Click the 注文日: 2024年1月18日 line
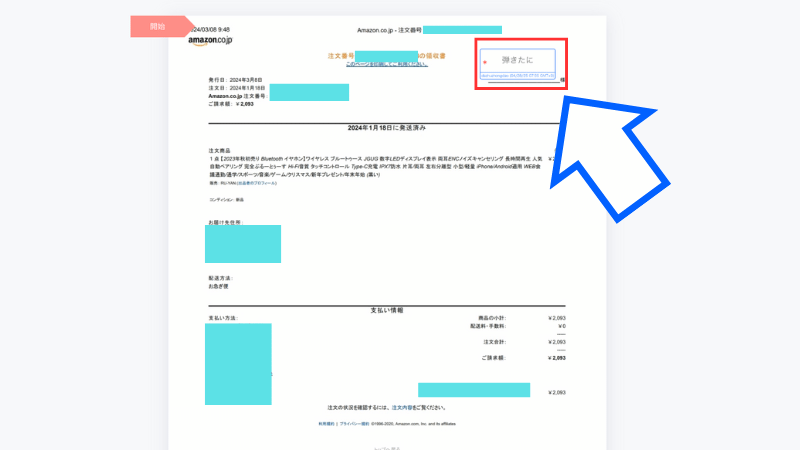800x450 pixels. (x=237, y=88)
